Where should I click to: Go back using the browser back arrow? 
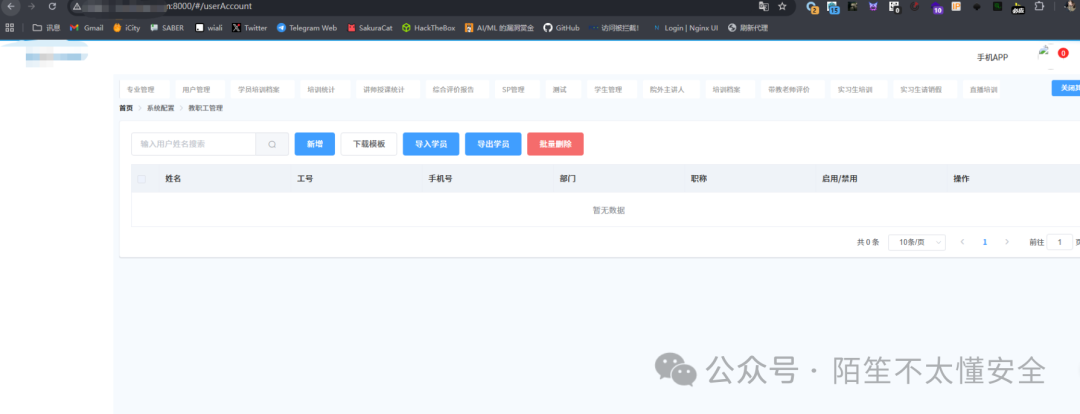10,6
